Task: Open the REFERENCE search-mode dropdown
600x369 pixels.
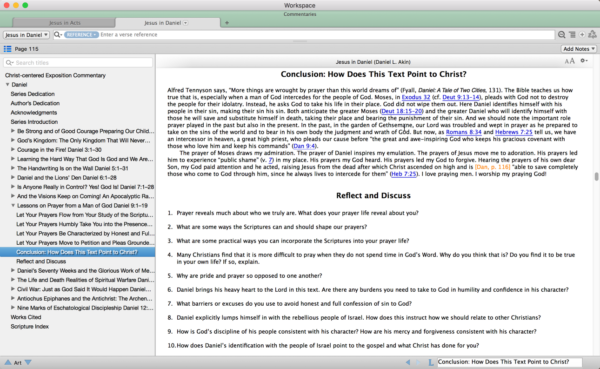Action: click(81, 34)
